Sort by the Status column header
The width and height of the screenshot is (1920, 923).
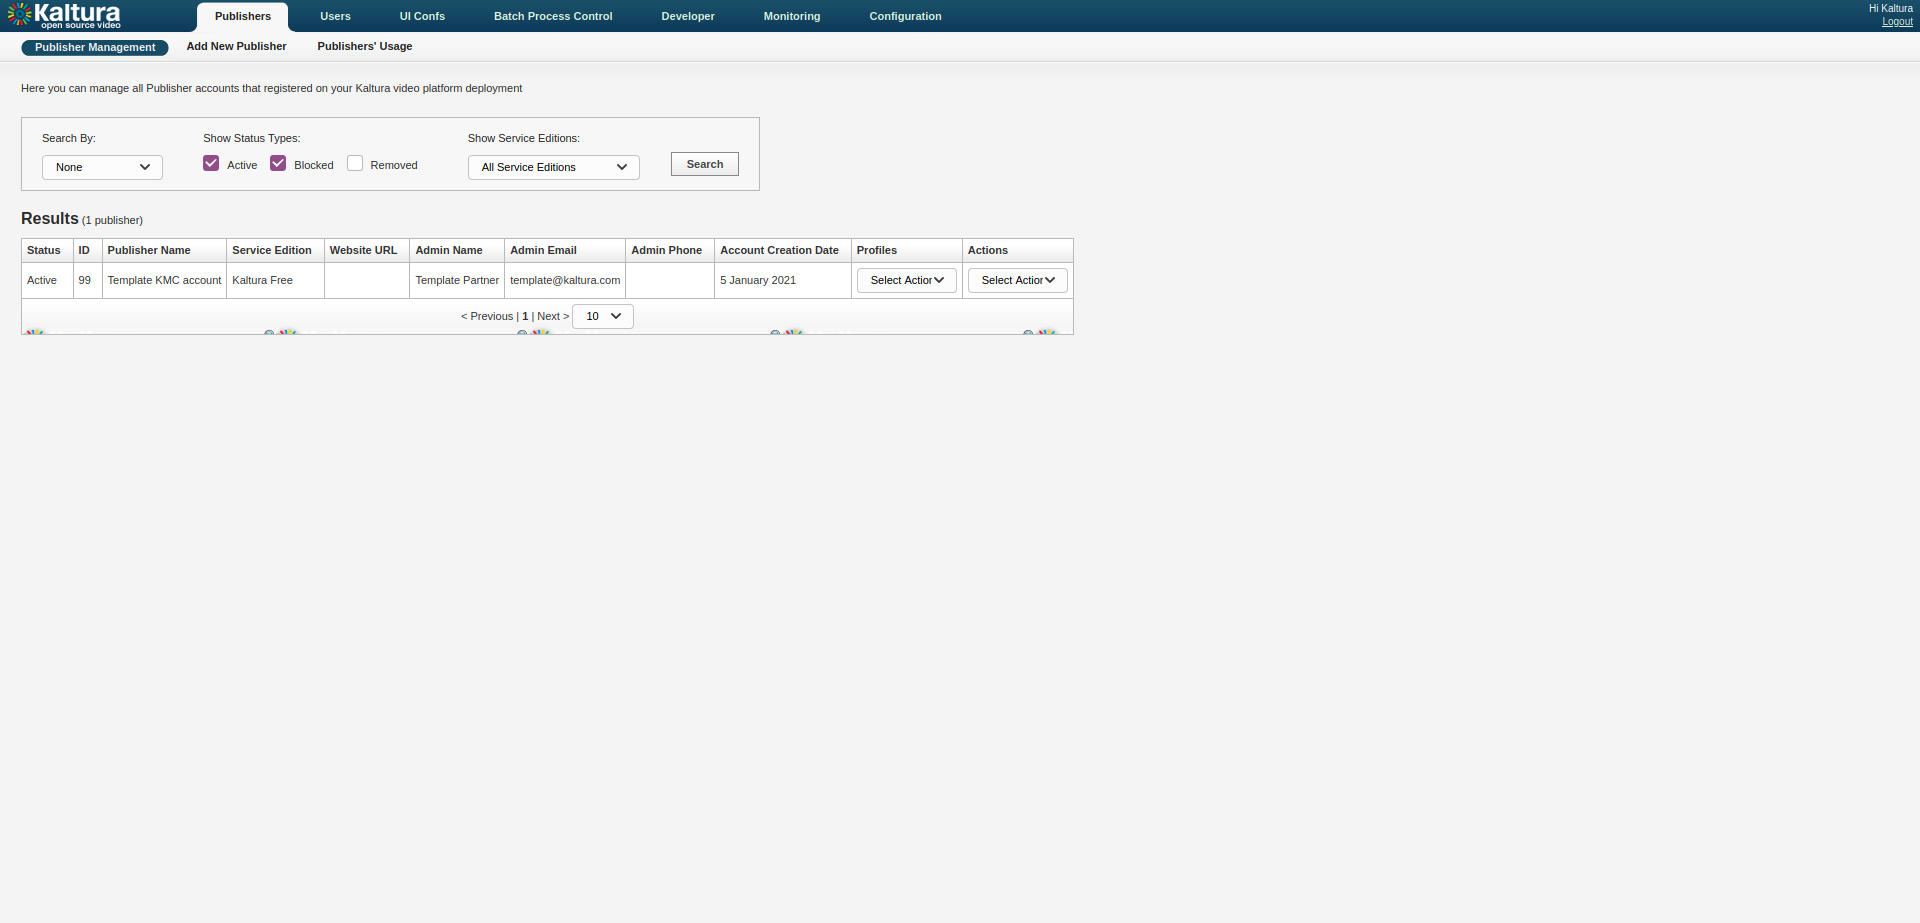pos(47,250)
